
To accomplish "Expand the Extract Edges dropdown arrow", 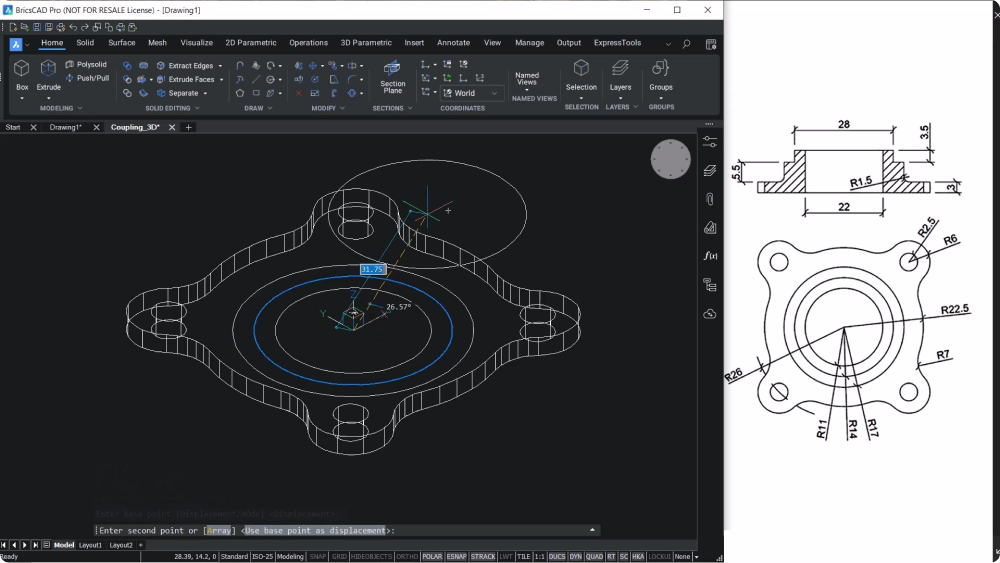I will [220, 66].
